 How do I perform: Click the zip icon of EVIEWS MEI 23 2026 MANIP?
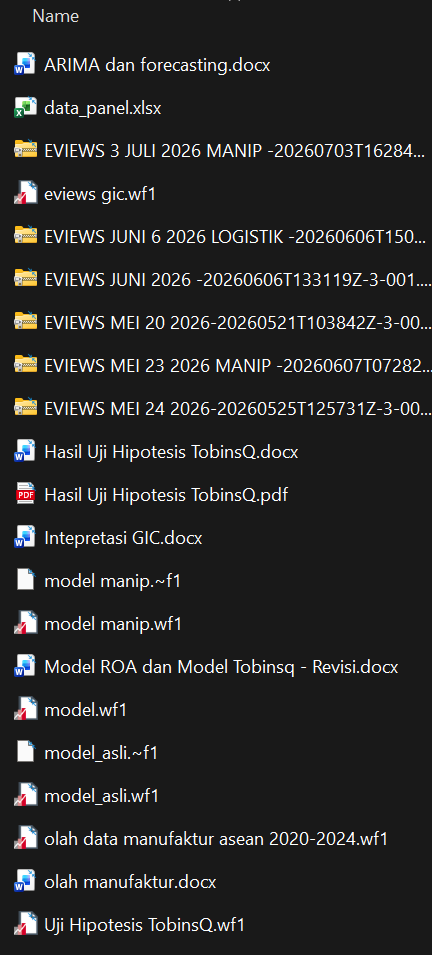click(25, 365)
